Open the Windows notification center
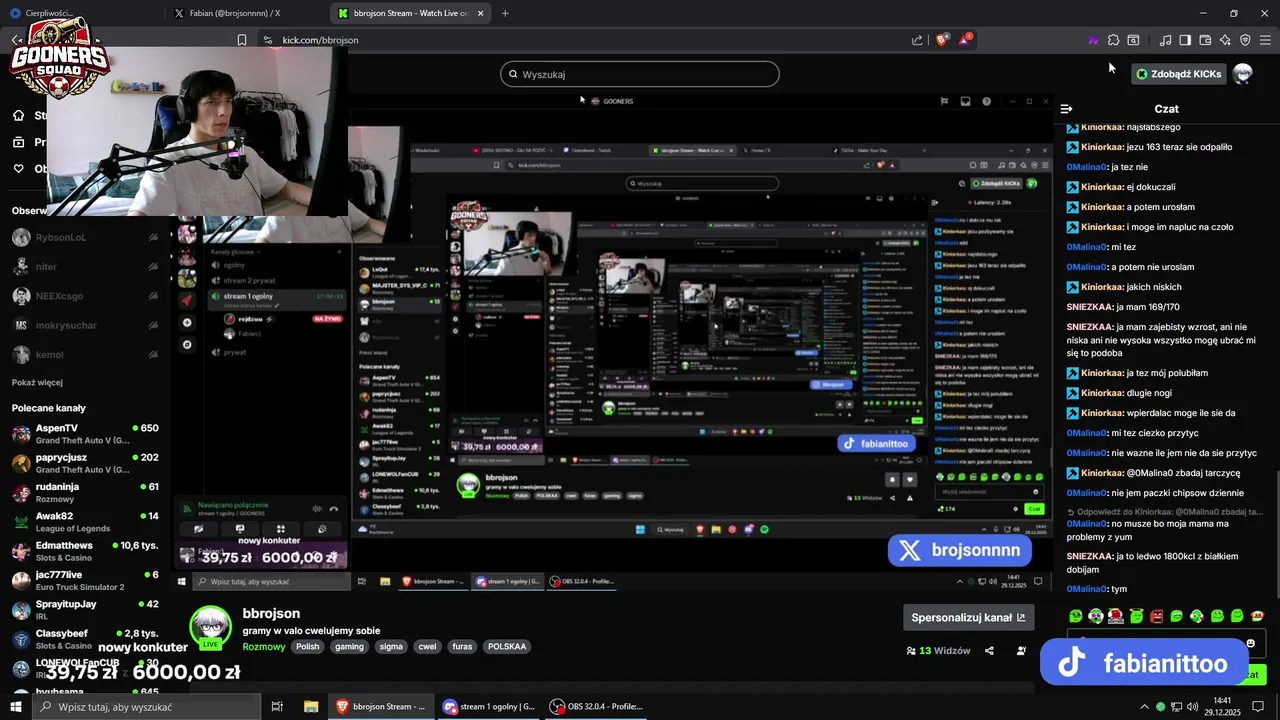Screen dimensions: 1280x720 [x=1258, y=707]
